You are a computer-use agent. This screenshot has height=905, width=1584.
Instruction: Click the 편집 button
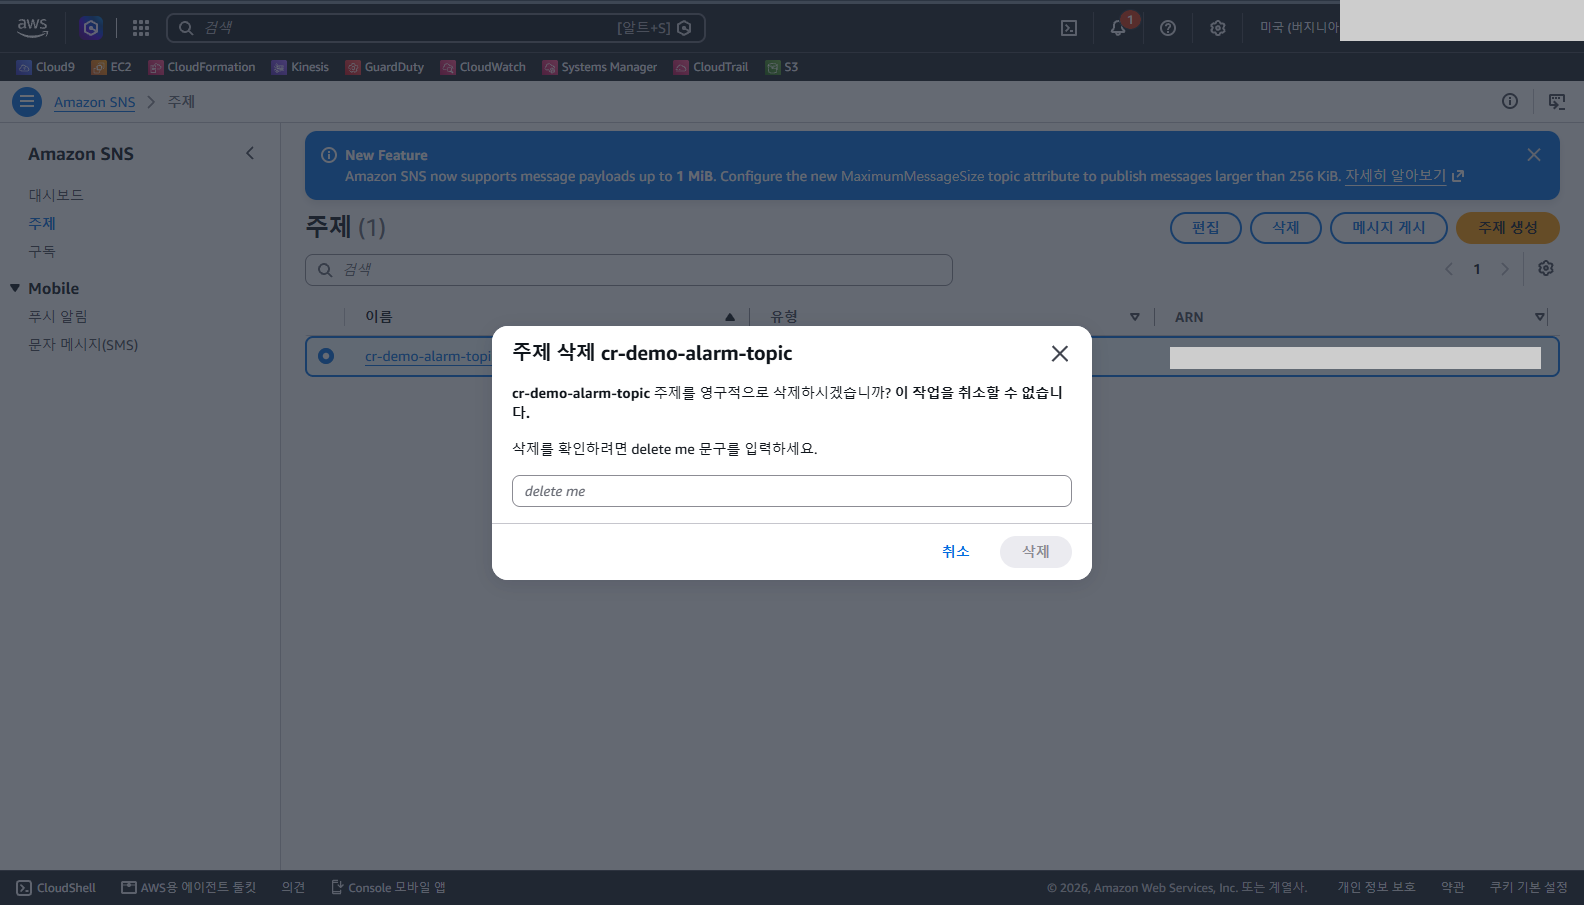point(1206,228)
